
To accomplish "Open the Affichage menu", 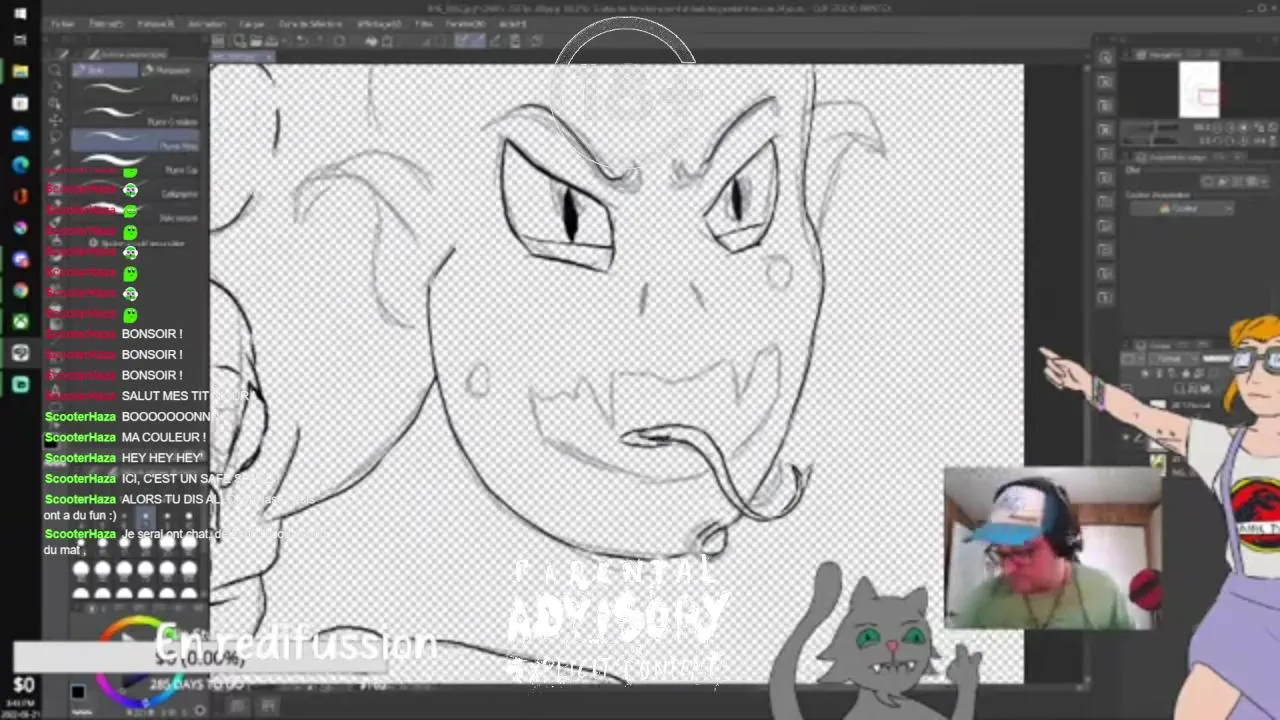I will point(379,23).
